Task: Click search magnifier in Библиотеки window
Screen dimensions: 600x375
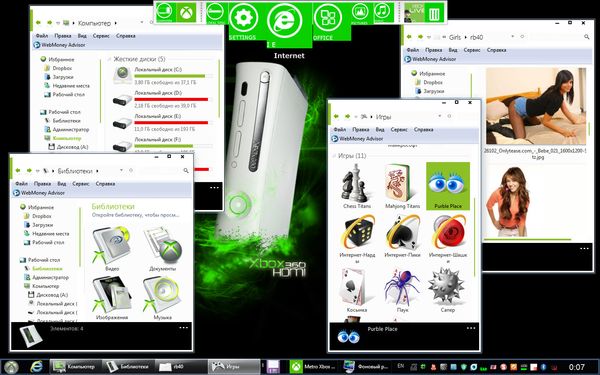Action: click(186, 170)
